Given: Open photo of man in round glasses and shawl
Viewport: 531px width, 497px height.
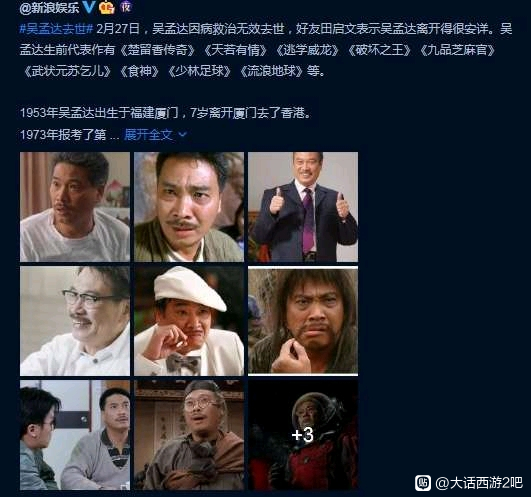Looking at the screenshot, I should point(189,435).
